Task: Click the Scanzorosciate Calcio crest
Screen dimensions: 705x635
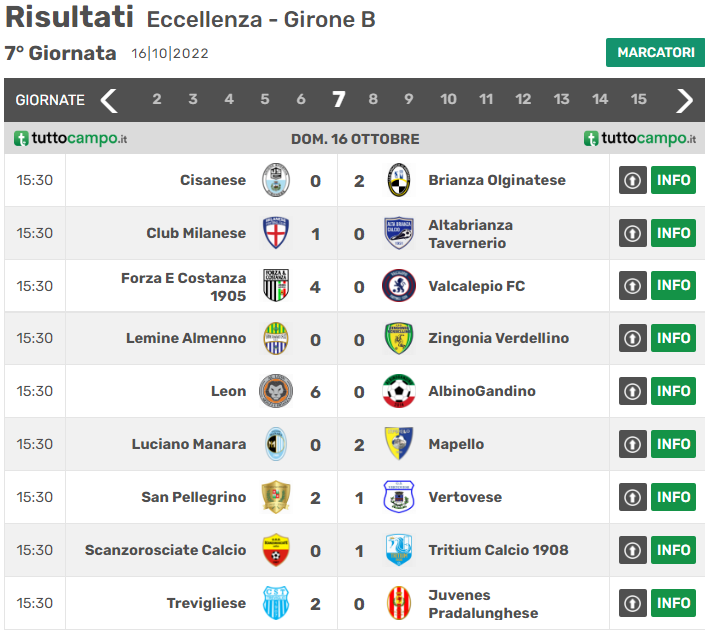Action: [276, 550]
